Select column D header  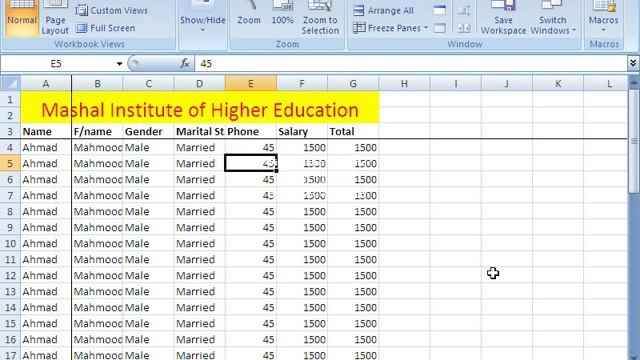pos(199,84)
